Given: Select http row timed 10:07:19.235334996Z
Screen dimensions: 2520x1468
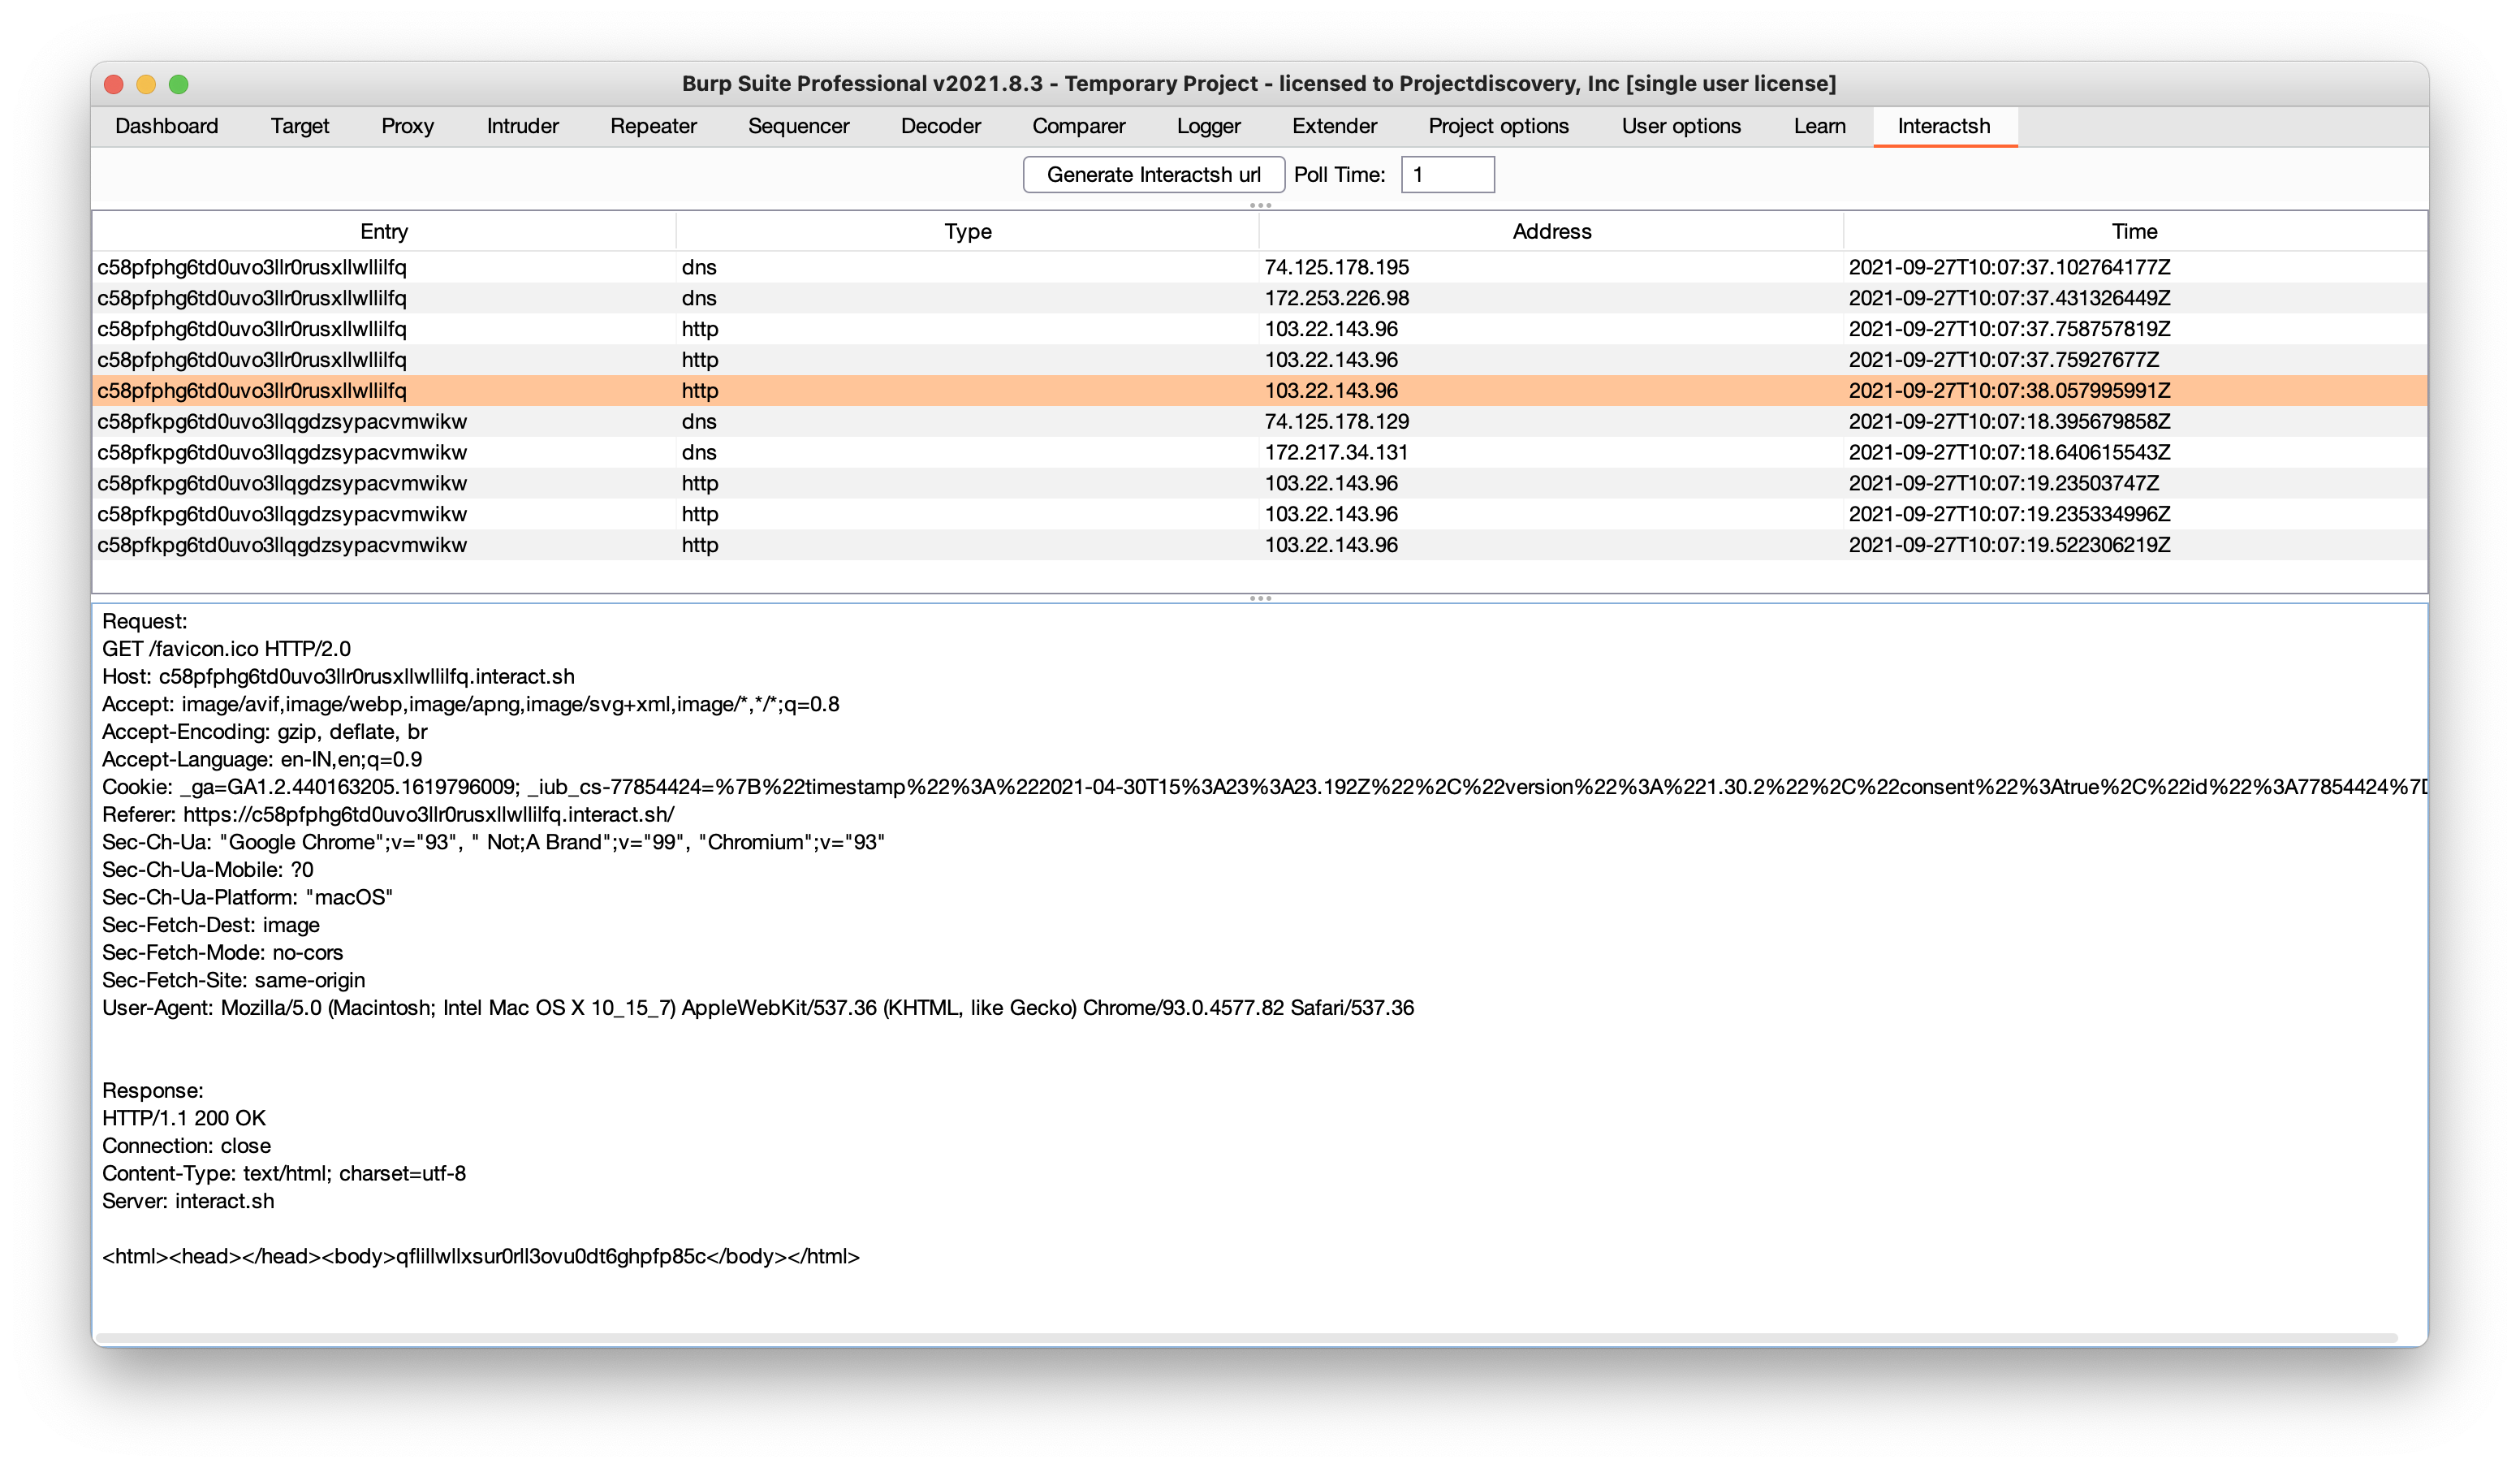Looking at the screenshot, I should [1260, 515].
